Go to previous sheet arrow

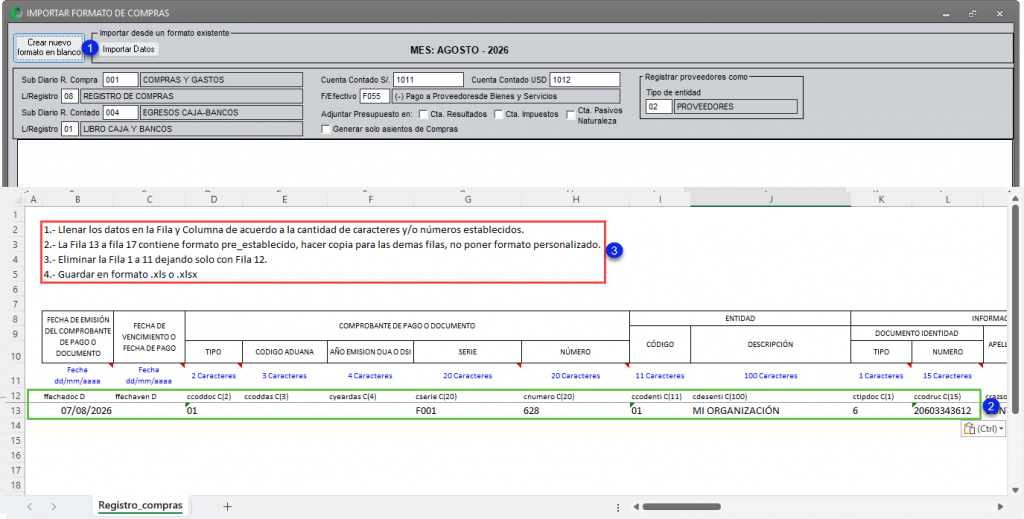tap(29, 506)
